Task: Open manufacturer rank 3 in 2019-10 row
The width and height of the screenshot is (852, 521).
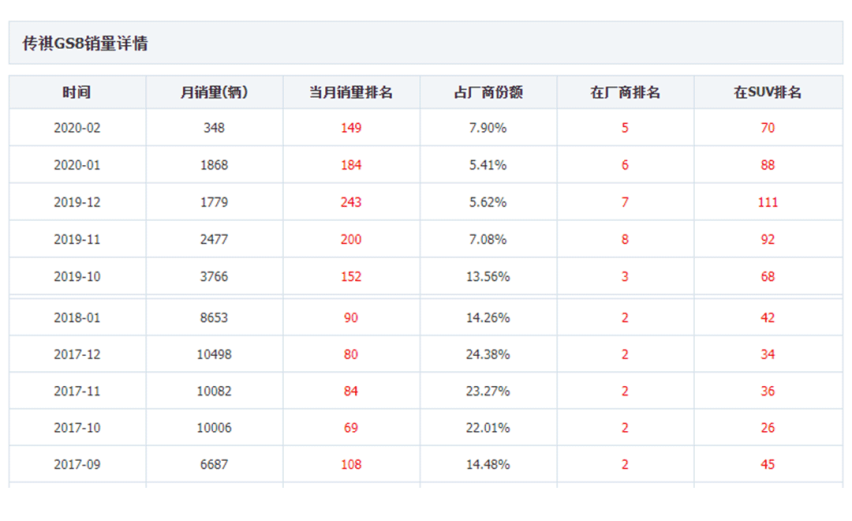Action: (625, 277)
